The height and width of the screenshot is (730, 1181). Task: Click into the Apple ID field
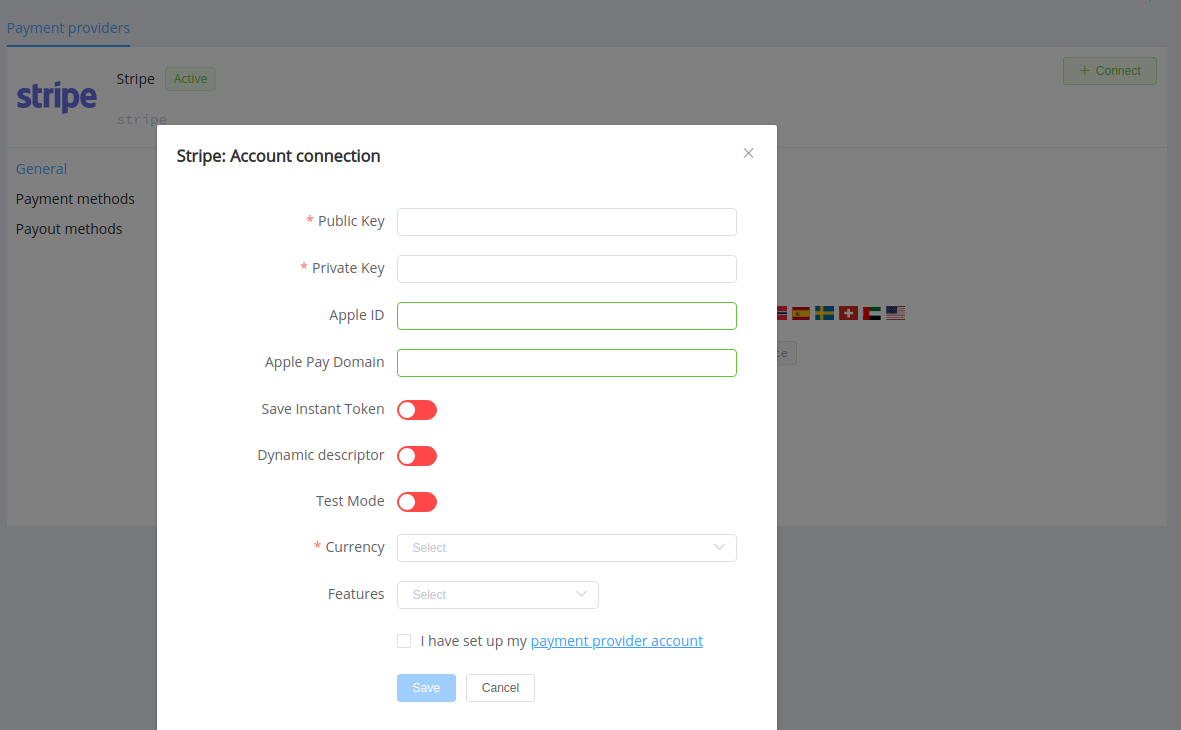[x=566, y=316]
